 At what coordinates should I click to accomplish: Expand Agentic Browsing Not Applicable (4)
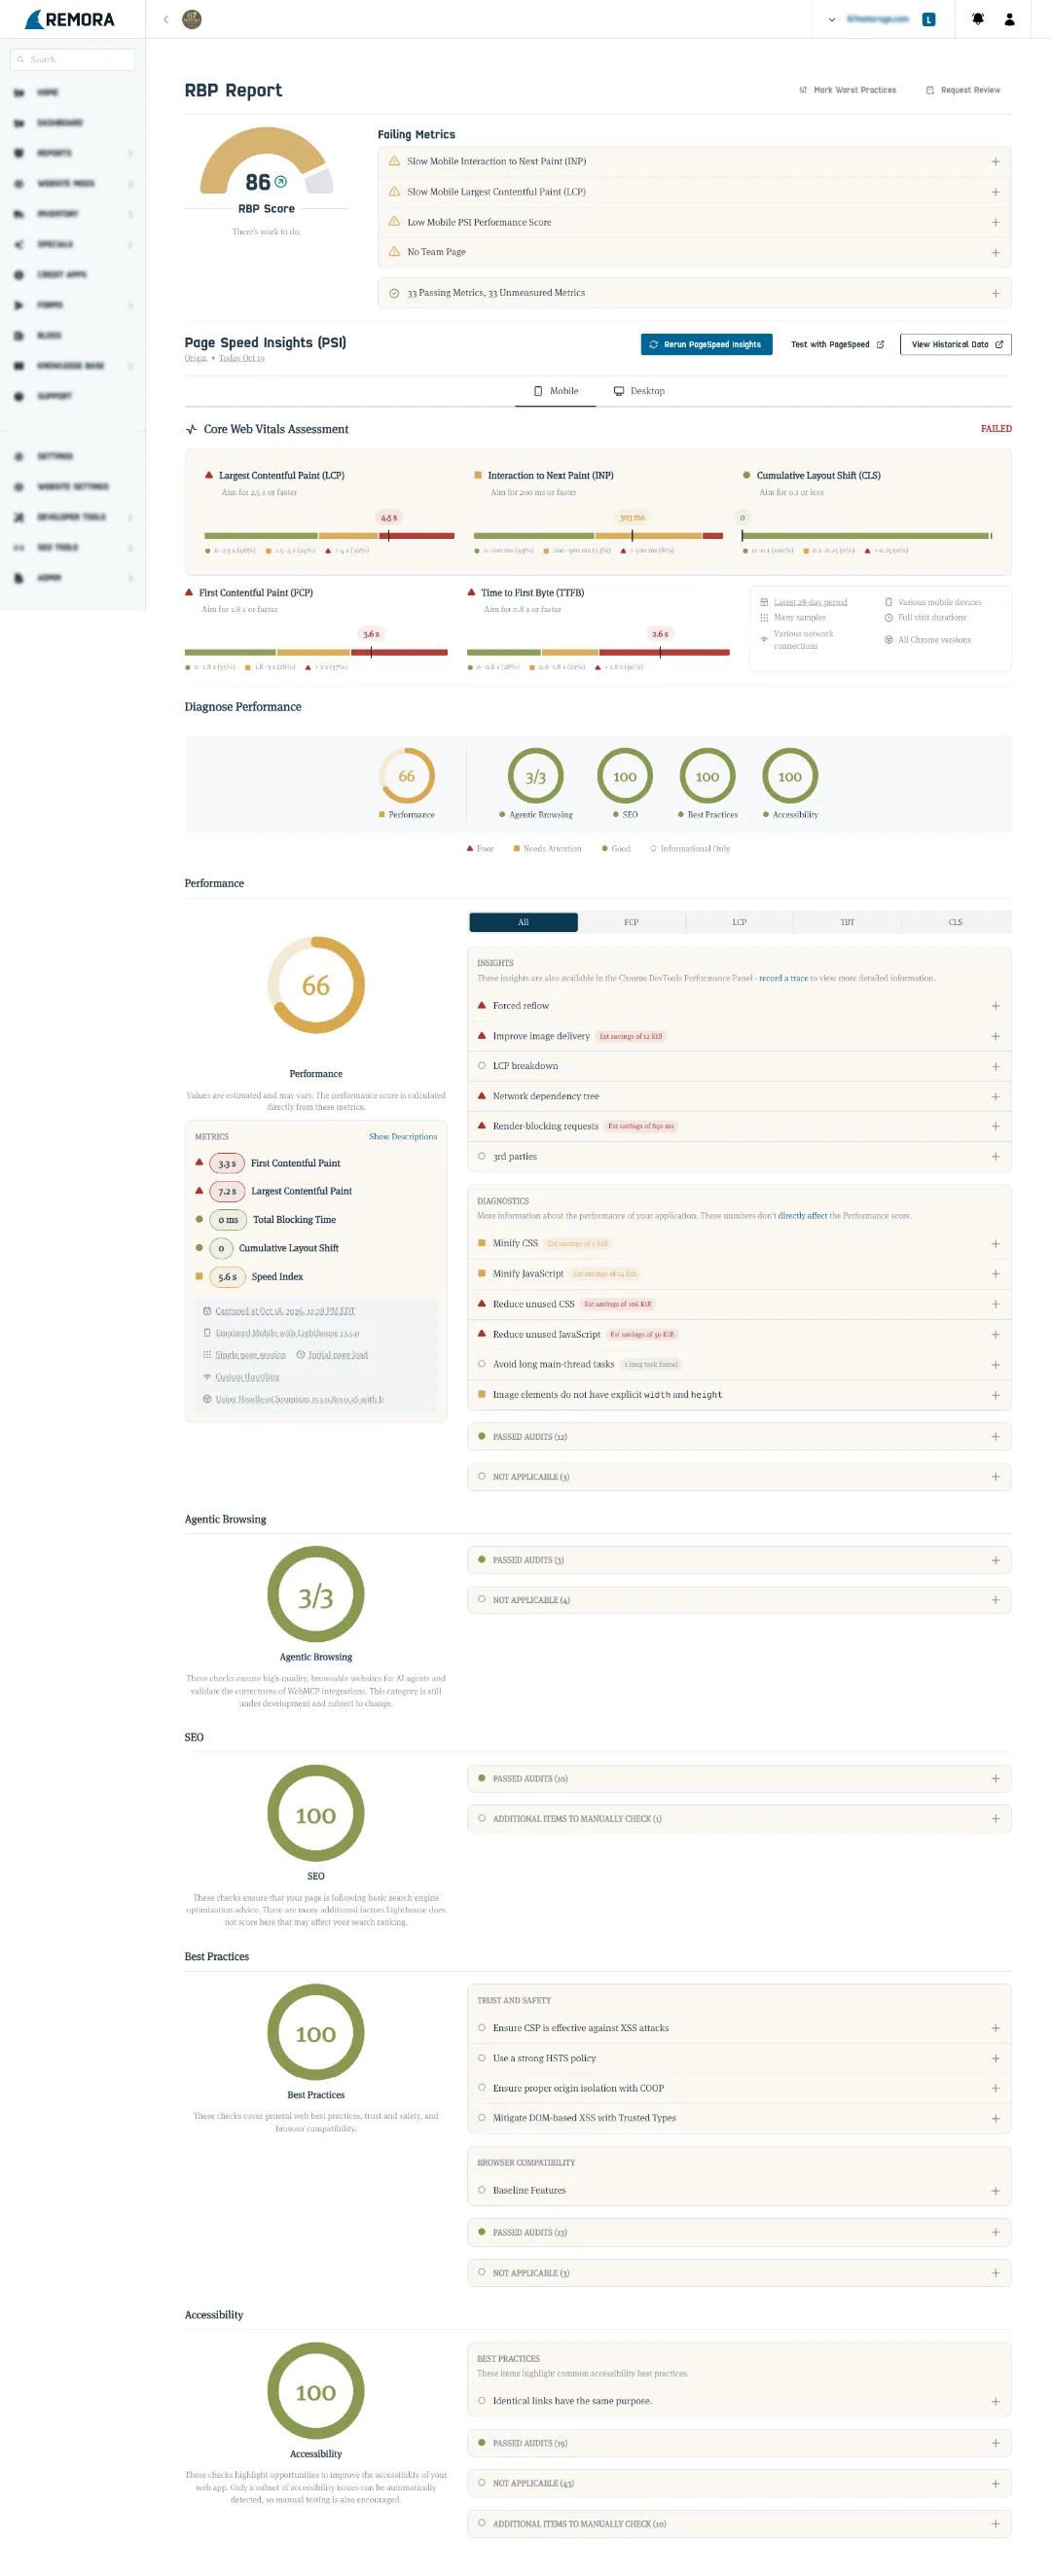[739, 1600]
